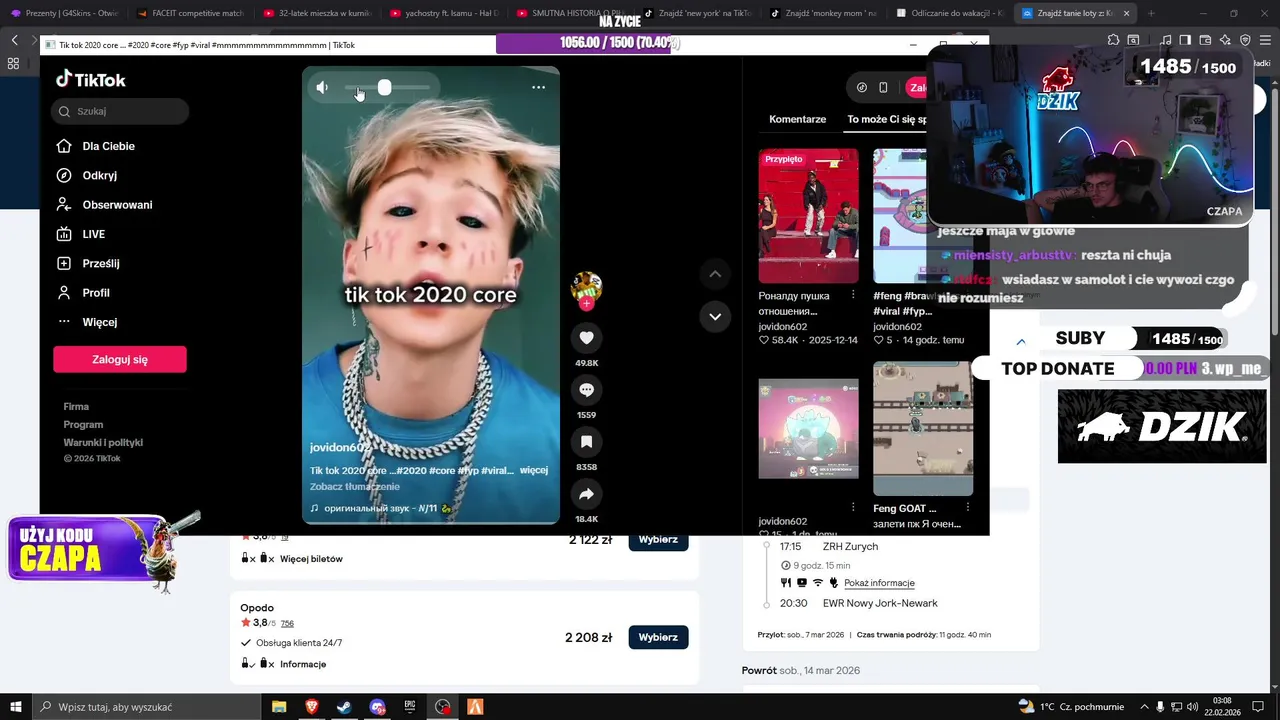Image resolution: width=1280 pixels, height=720 pixels.
Task: Follow jovidon602 via the avatar plus
Action: click(587, 303)
